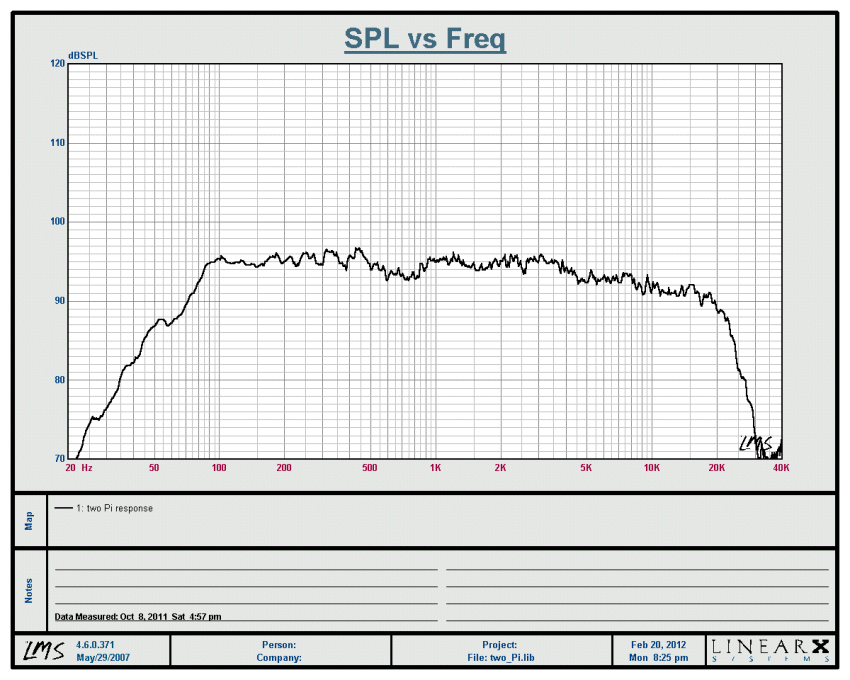Image resolution: width=850 pixels, height=680 pixels.
Task: Click the "File: two_Pi.lib" text
Action: click(x=500, y=658)
